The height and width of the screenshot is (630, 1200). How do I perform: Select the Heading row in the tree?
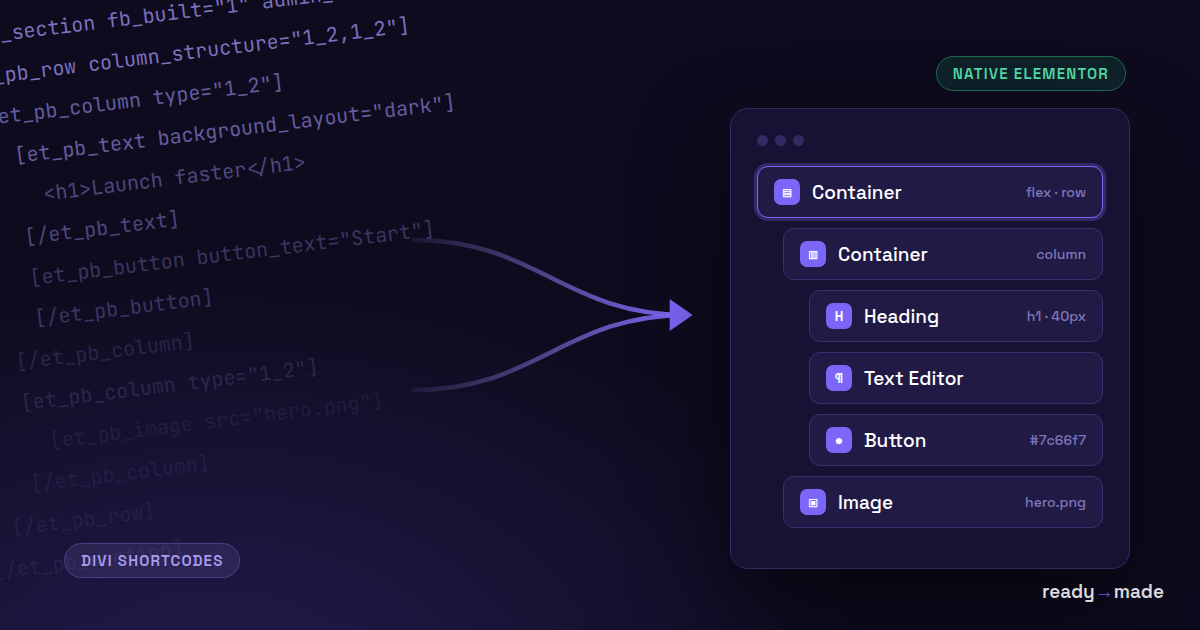[956, 316]
